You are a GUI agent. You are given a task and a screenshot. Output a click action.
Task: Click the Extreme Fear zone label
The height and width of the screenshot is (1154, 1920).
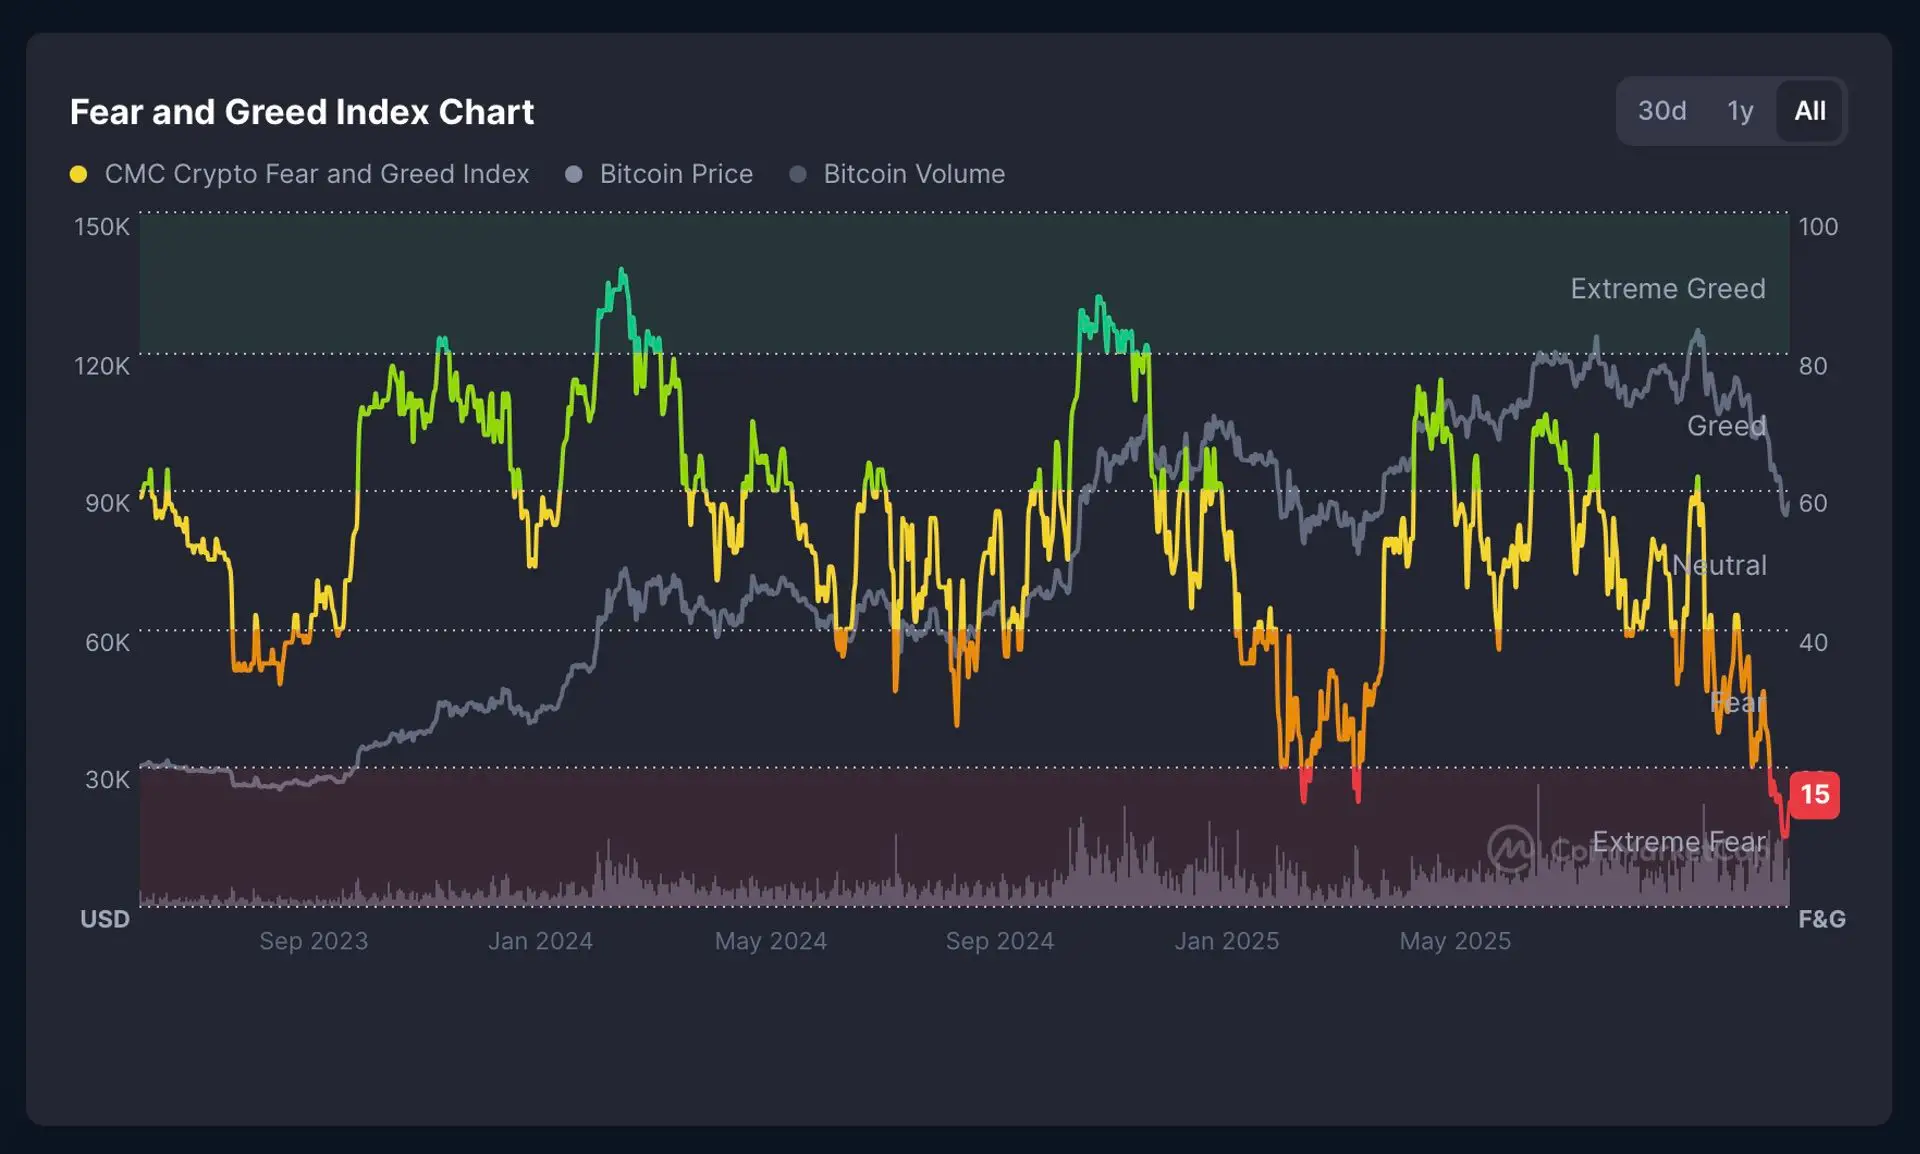[x=1678, y=842]
